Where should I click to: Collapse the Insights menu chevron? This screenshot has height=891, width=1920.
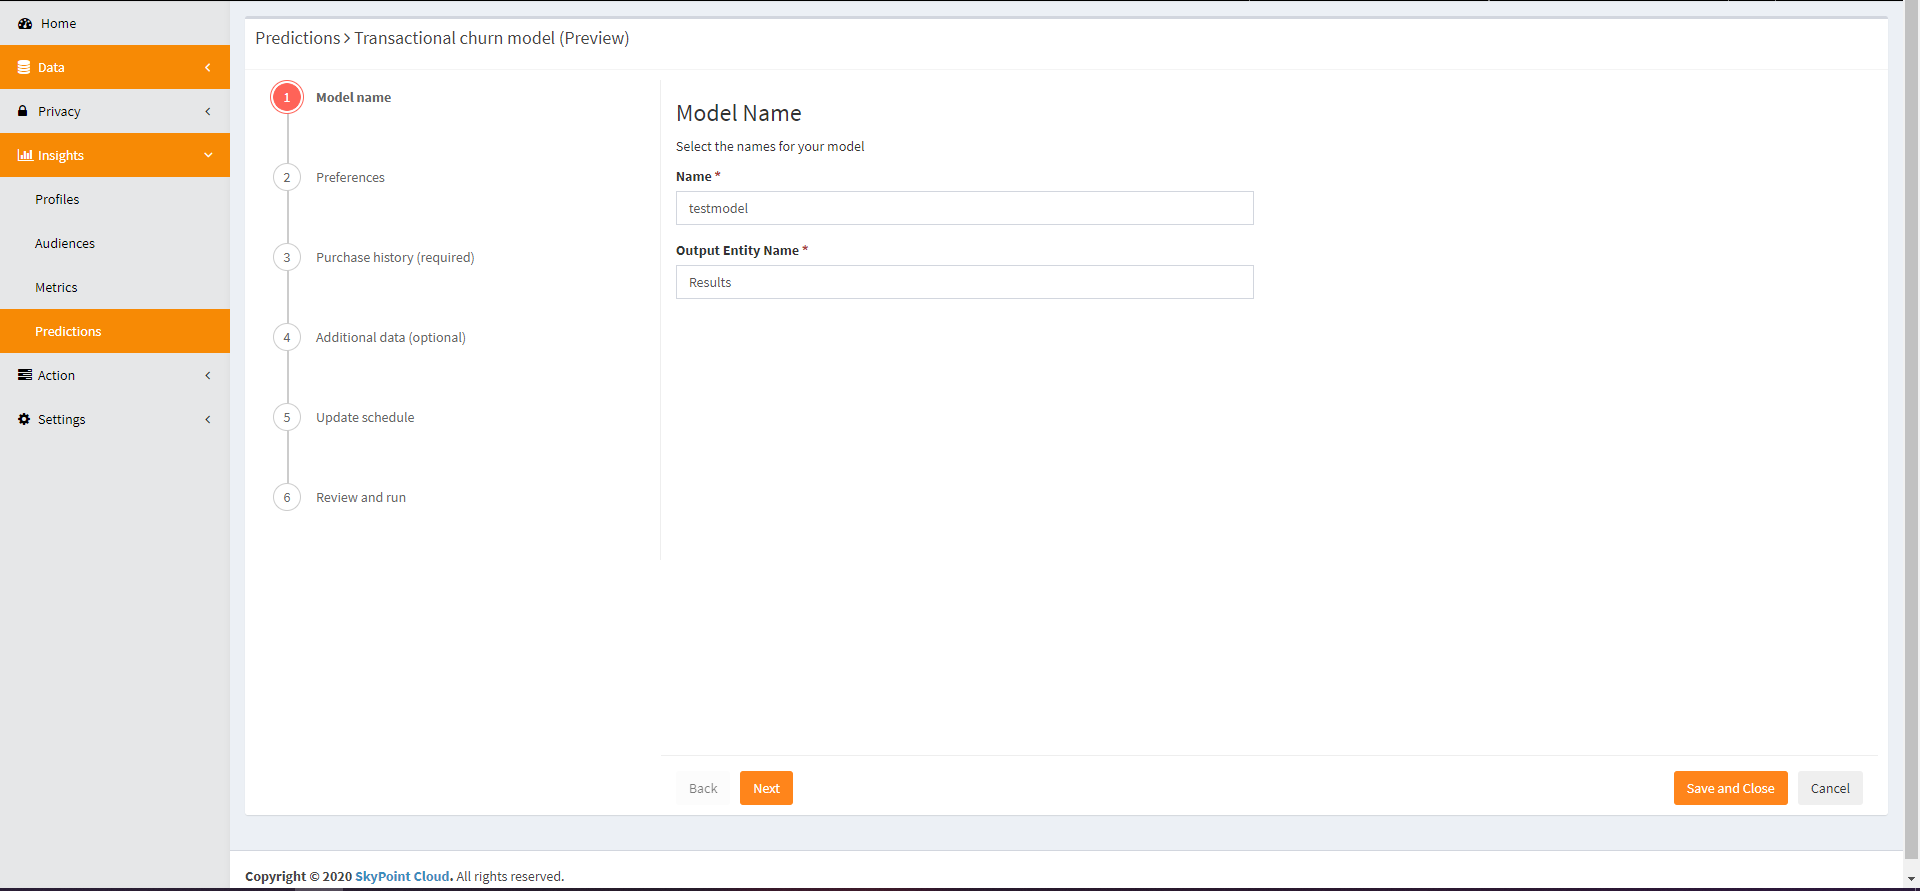(208, 155)
